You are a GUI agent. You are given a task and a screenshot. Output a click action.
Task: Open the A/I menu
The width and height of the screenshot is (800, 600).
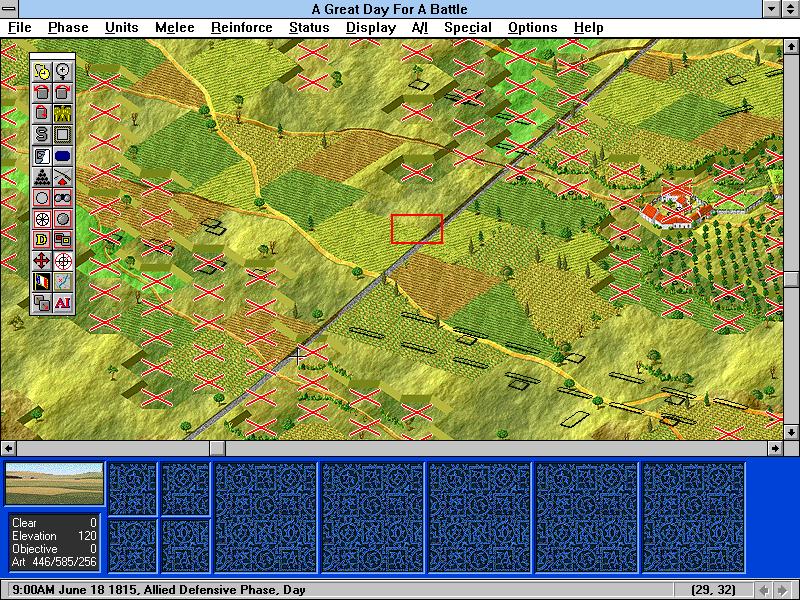pos(419,28)
